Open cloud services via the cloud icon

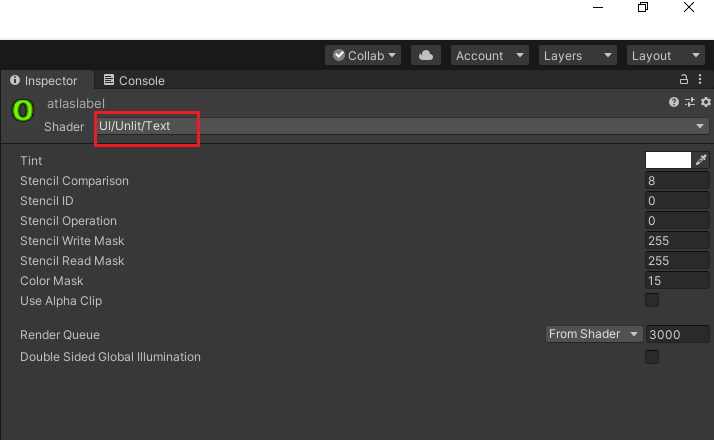426,56
